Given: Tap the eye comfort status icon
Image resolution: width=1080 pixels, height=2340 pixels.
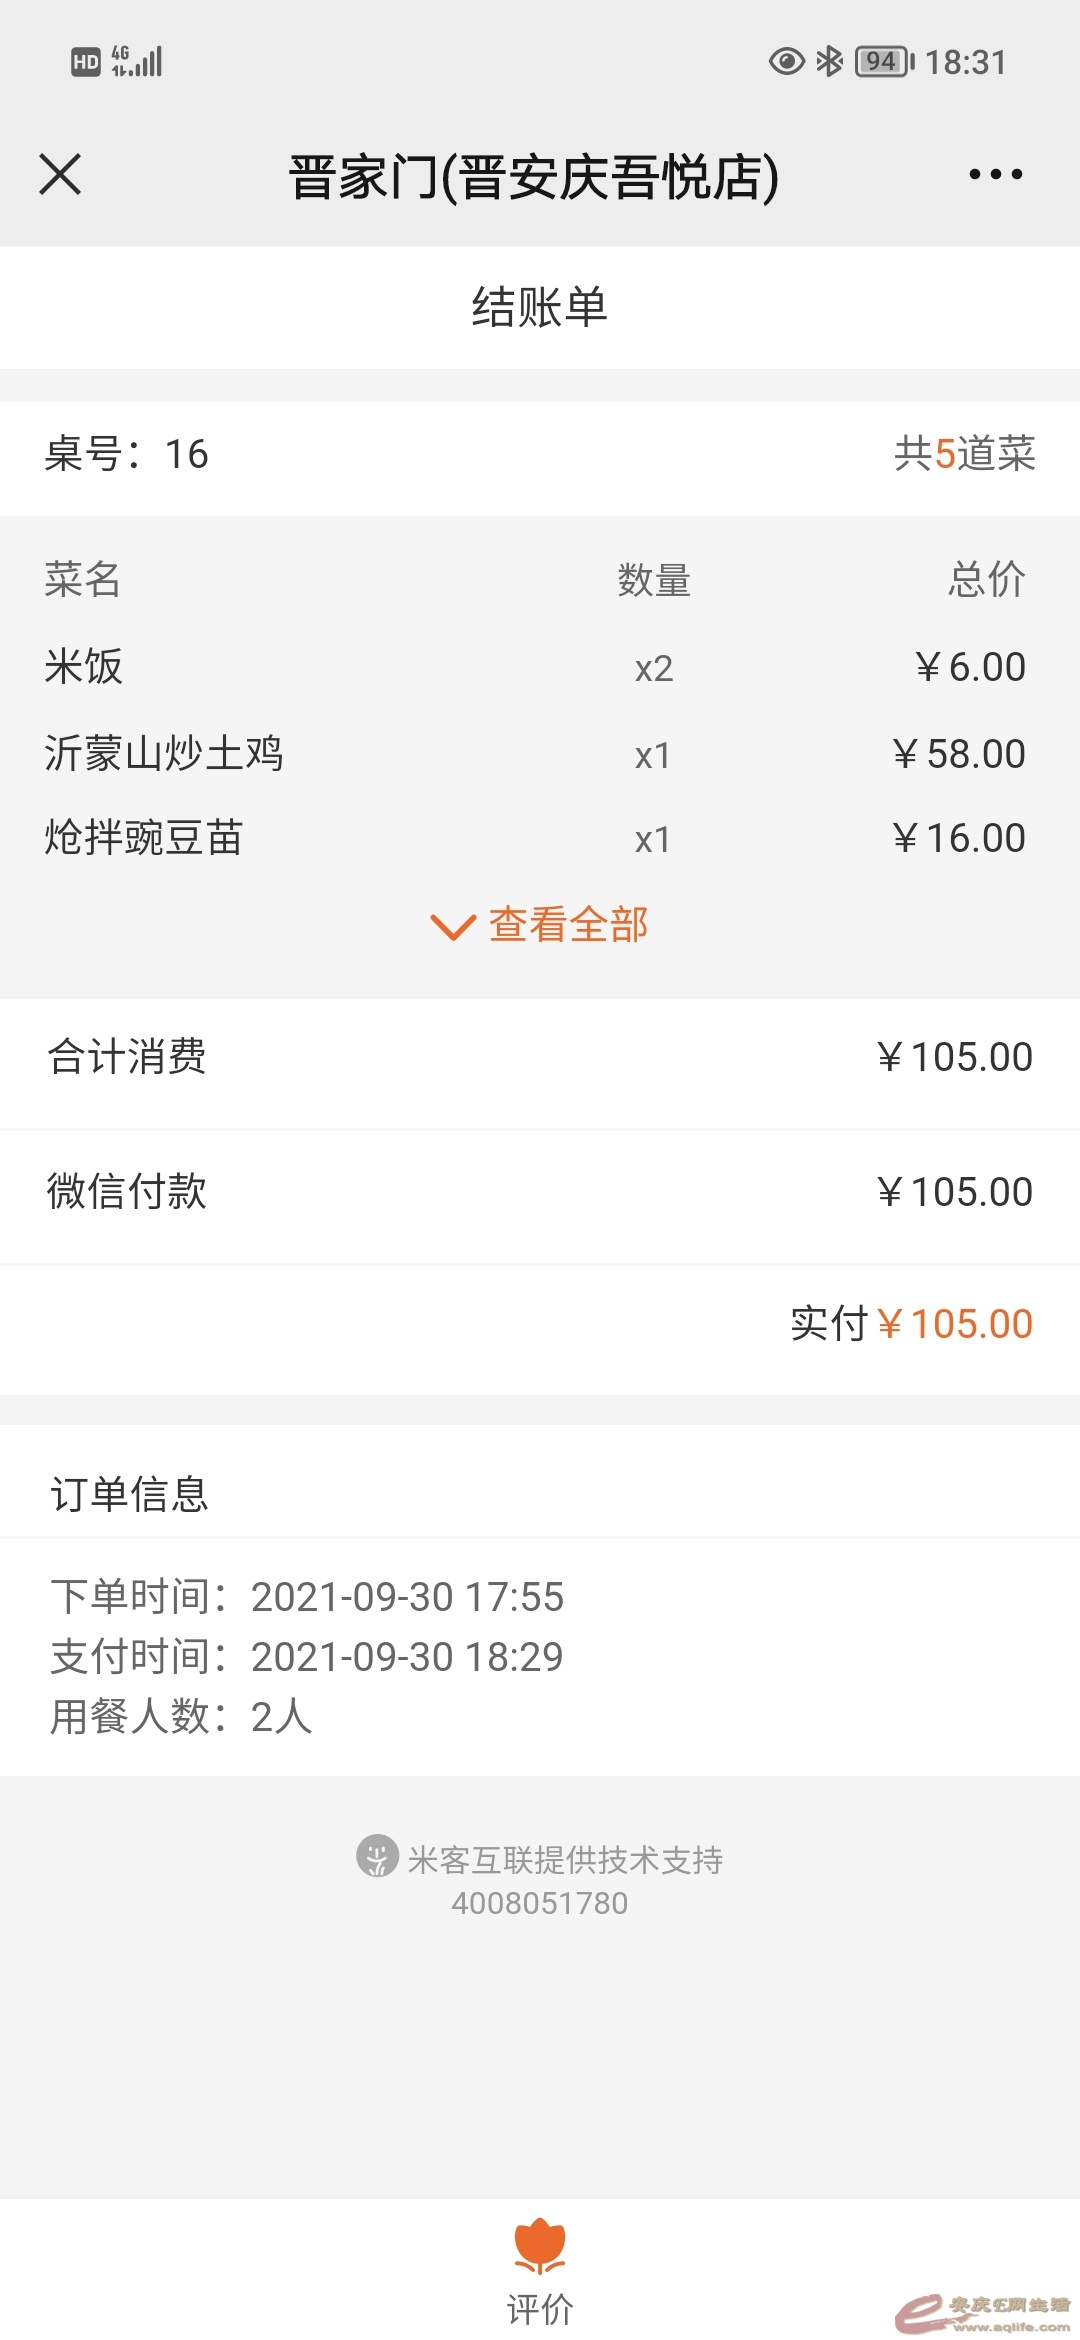Looking at the screenshot, I should pyautogui.click(x=786, y=62).
